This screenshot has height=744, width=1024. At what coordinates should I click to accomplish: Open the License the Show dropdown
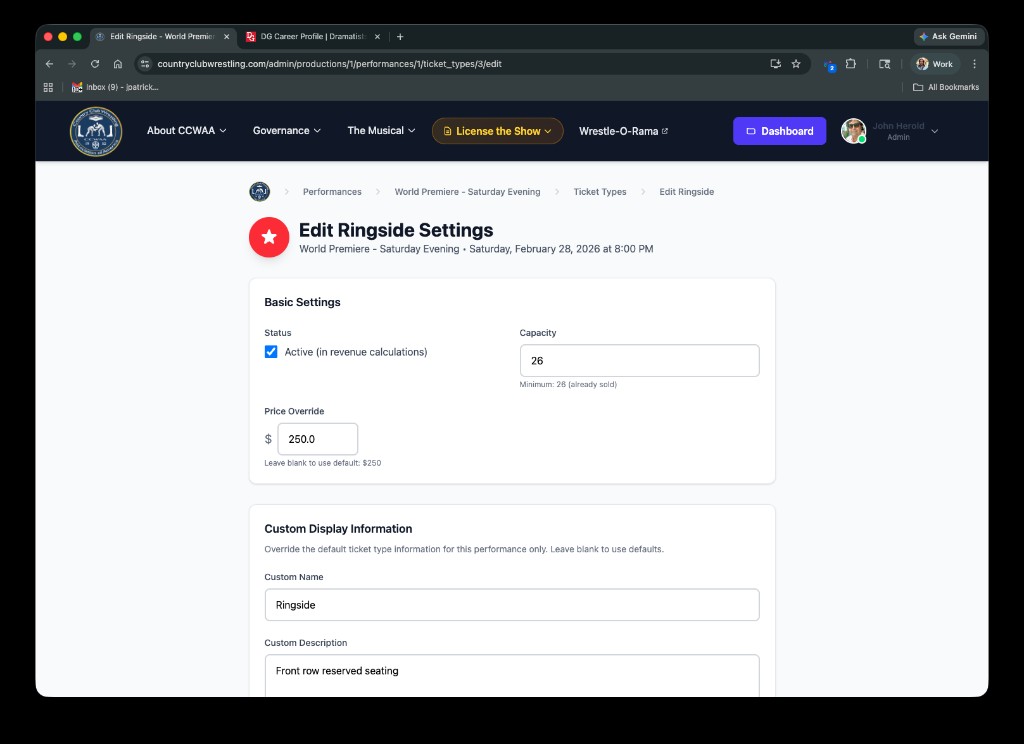tap(497, 131)
